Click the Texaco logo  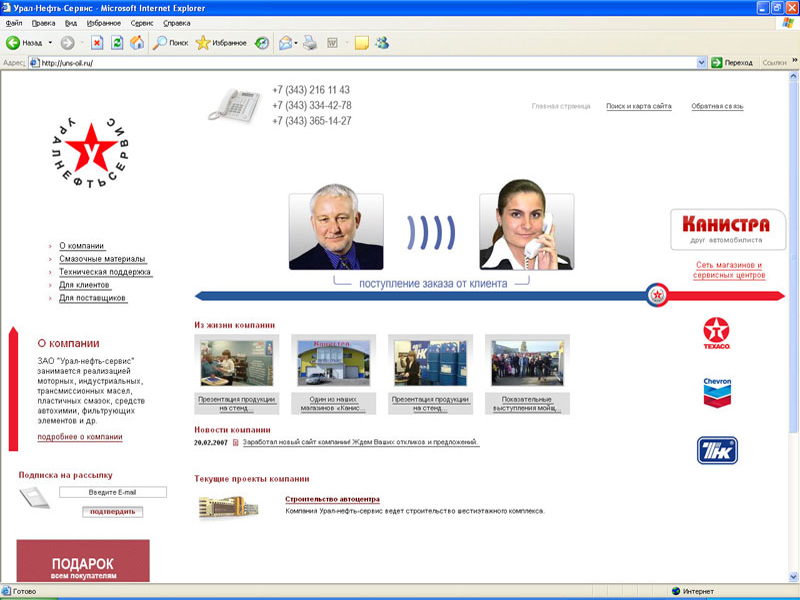(717, 333)
